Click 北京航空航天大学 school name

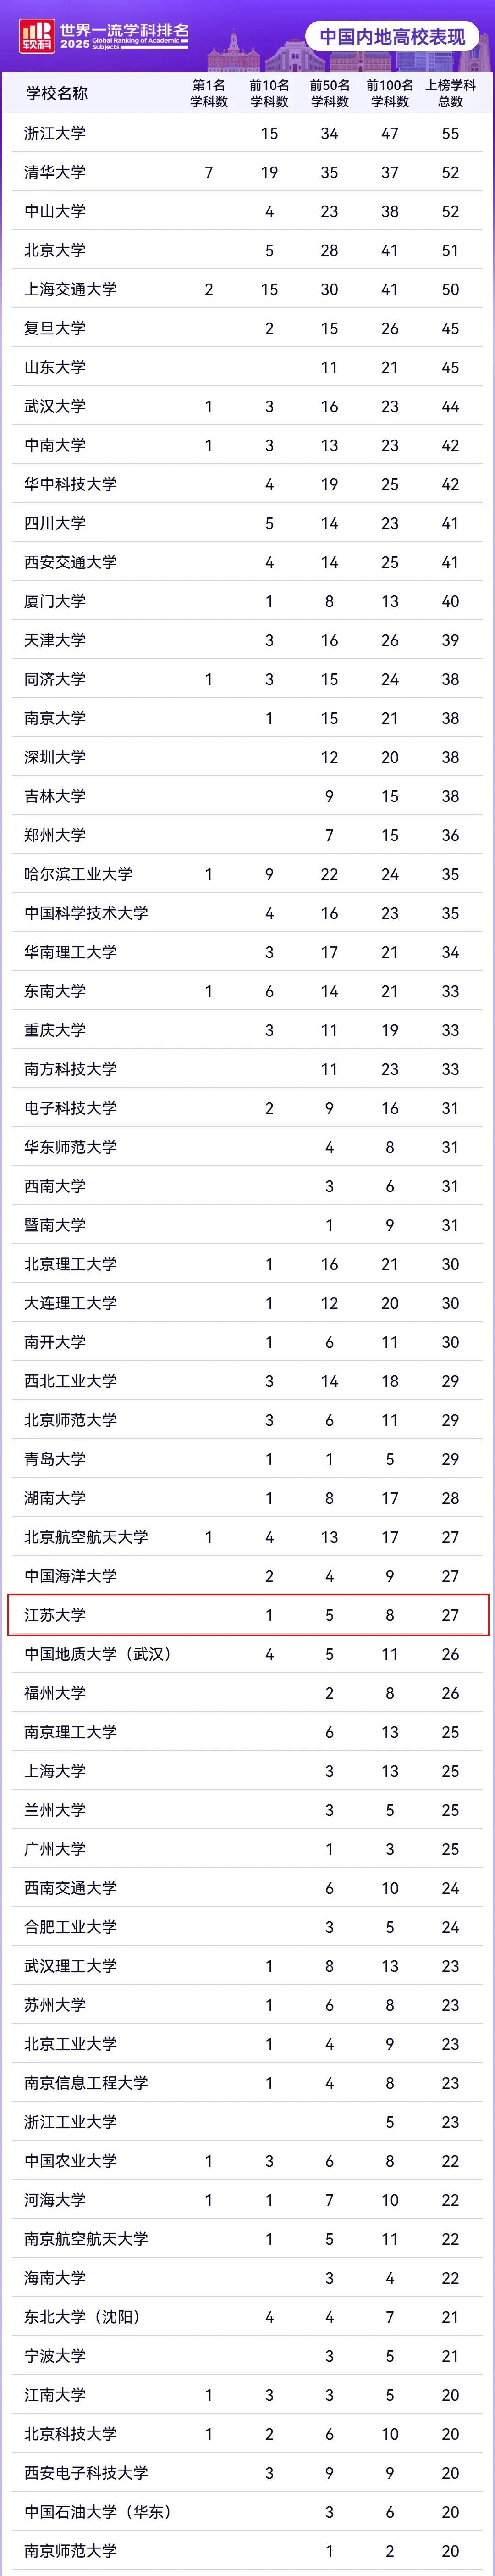coord(86,1537)
